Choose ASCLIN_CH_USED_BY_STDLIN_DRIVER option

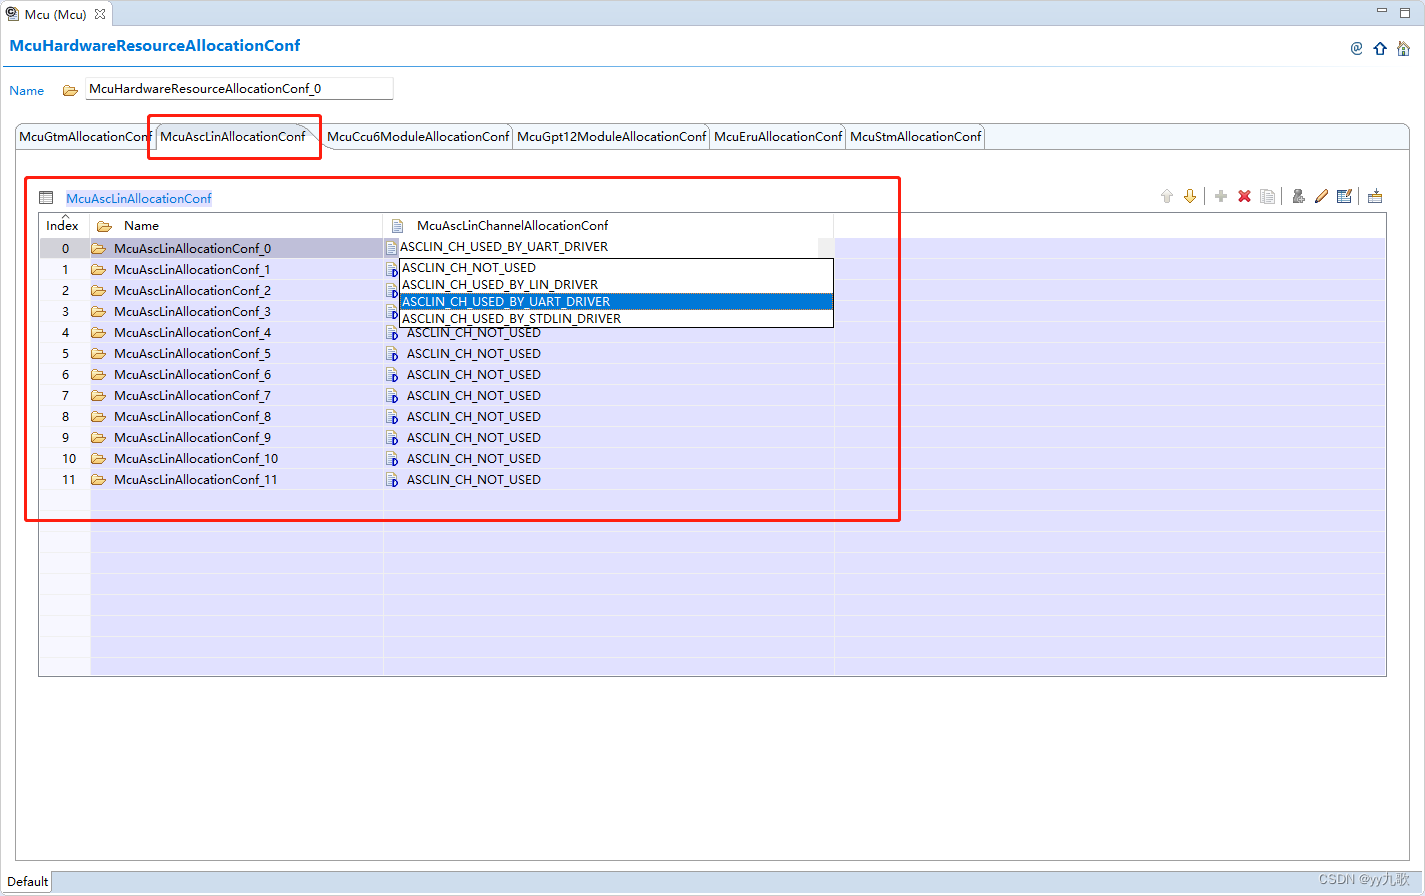tap(616, 319)
